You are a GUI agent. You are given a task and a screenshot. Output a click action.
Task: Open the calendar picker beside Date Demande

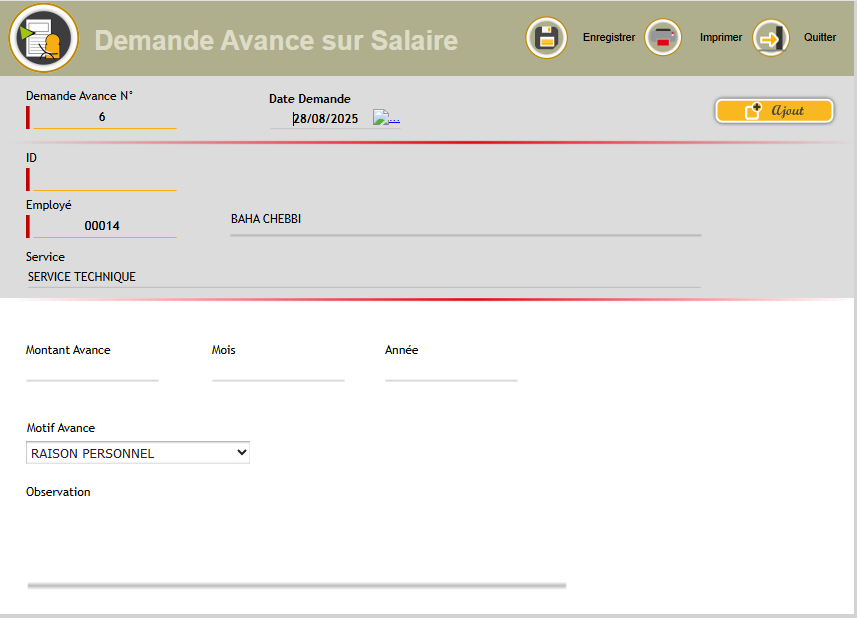coord(385,117)
